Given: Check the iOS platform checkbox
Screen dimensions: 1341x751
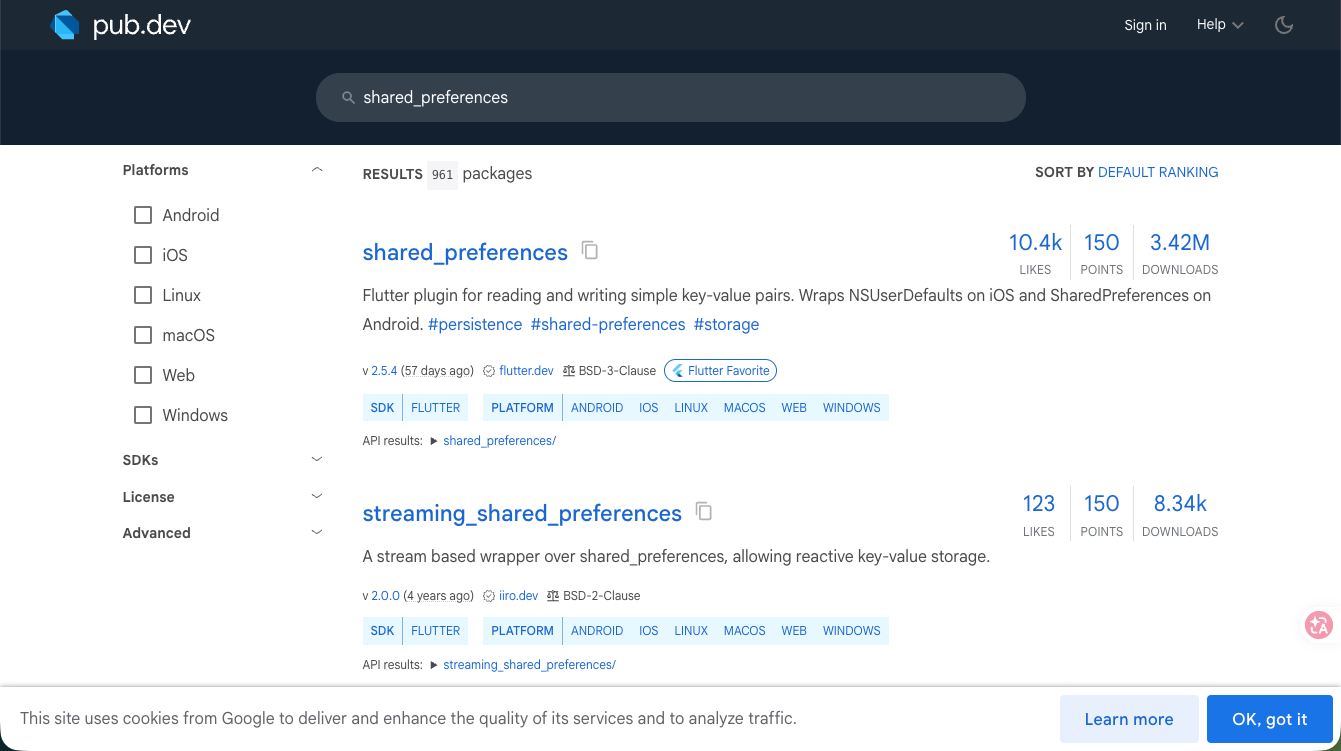Looking at the screenshot, I should pyautogui.click(x=143, y=255).
